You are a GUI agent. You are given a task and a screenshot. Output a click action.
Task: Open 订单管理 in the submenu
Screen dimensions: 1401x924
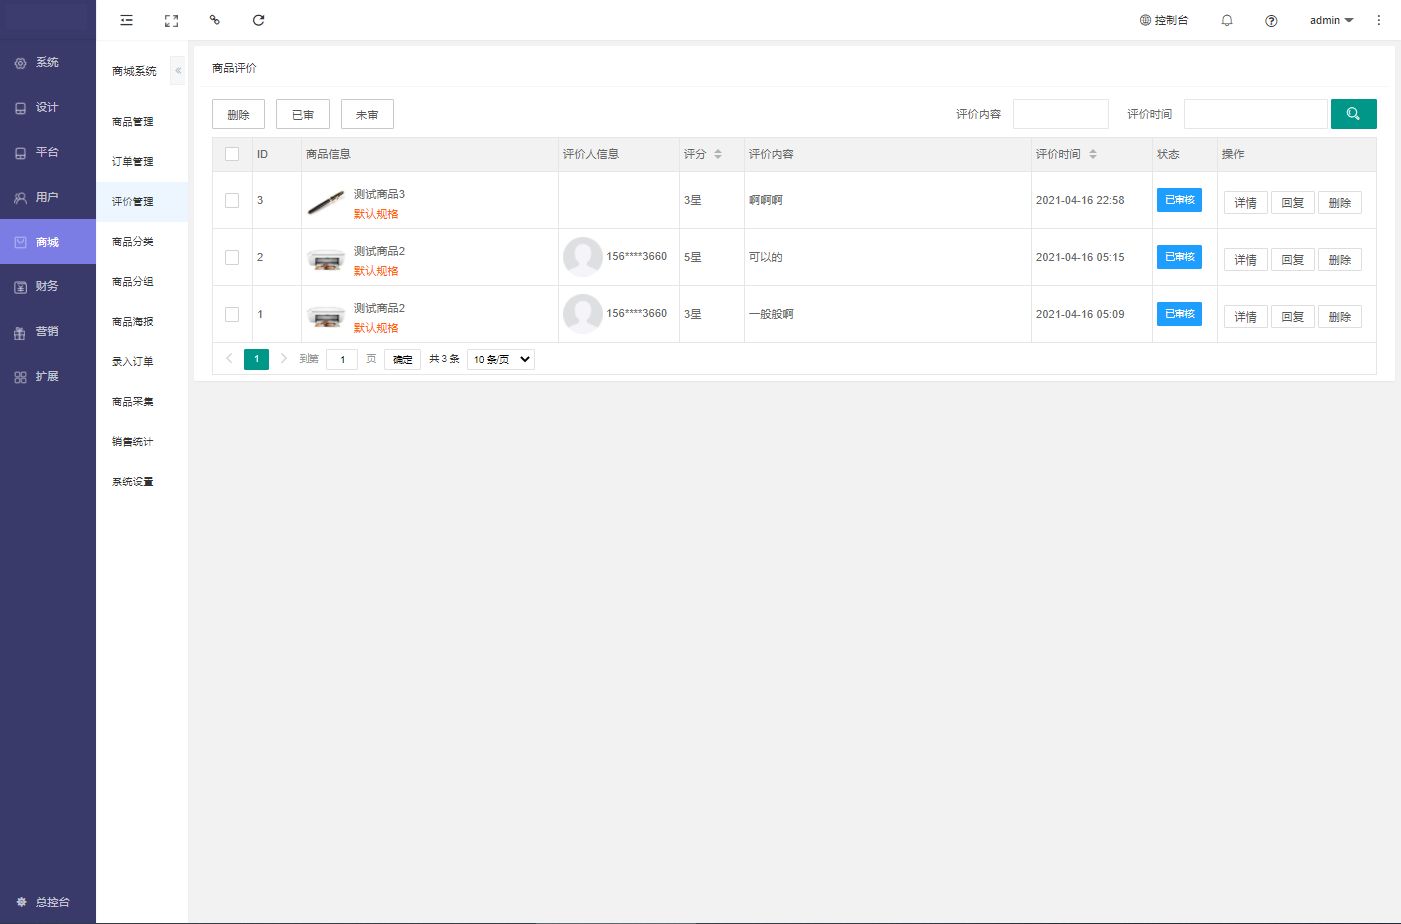(x=133, y=162)
